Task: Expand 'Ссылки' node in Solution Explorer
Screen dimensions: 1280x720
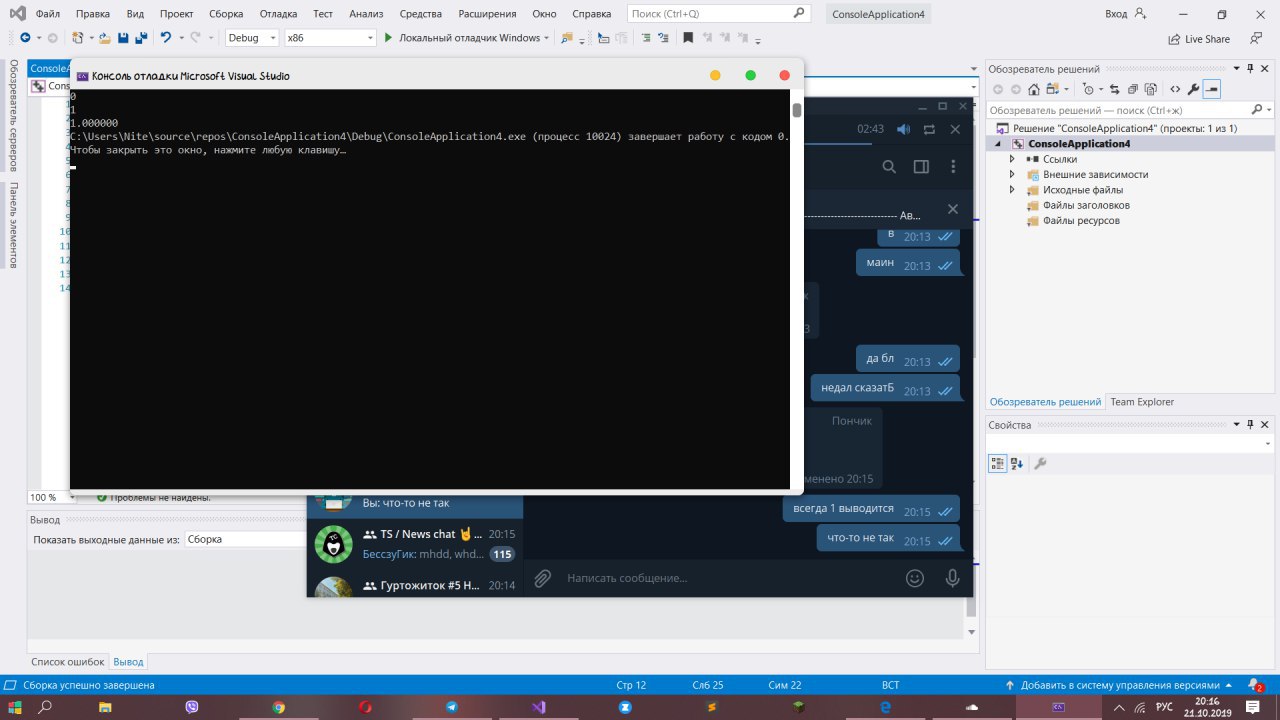Action: click(x=1012, y=159)
